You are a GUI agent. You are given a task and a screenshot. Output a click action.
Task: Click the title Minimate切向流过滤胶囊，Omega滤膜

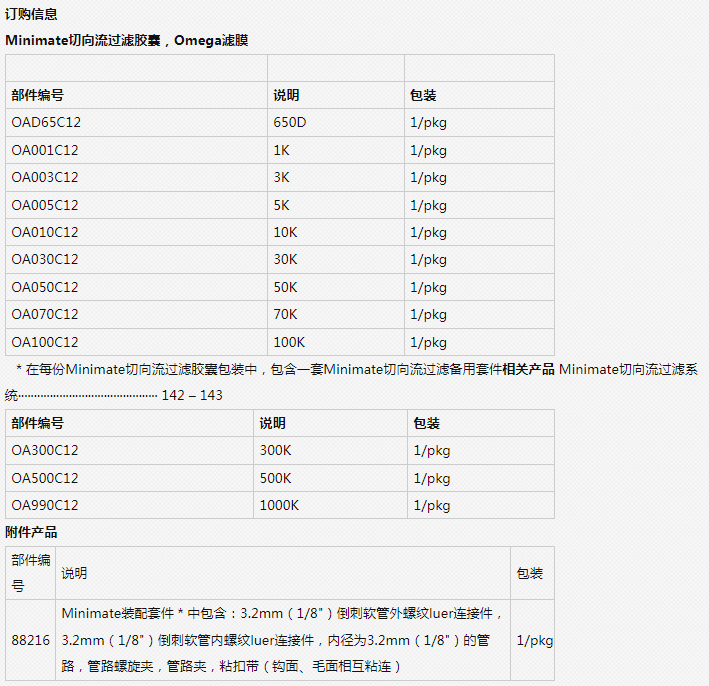(127, 40)
